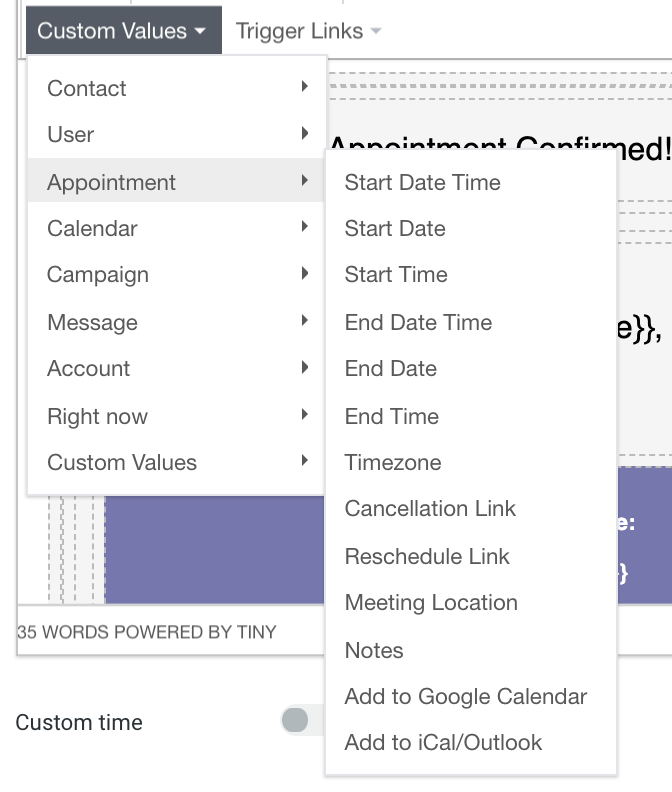Choose Start Time from the Appointment submenu
672x792 pixels.
coord(396,274)
